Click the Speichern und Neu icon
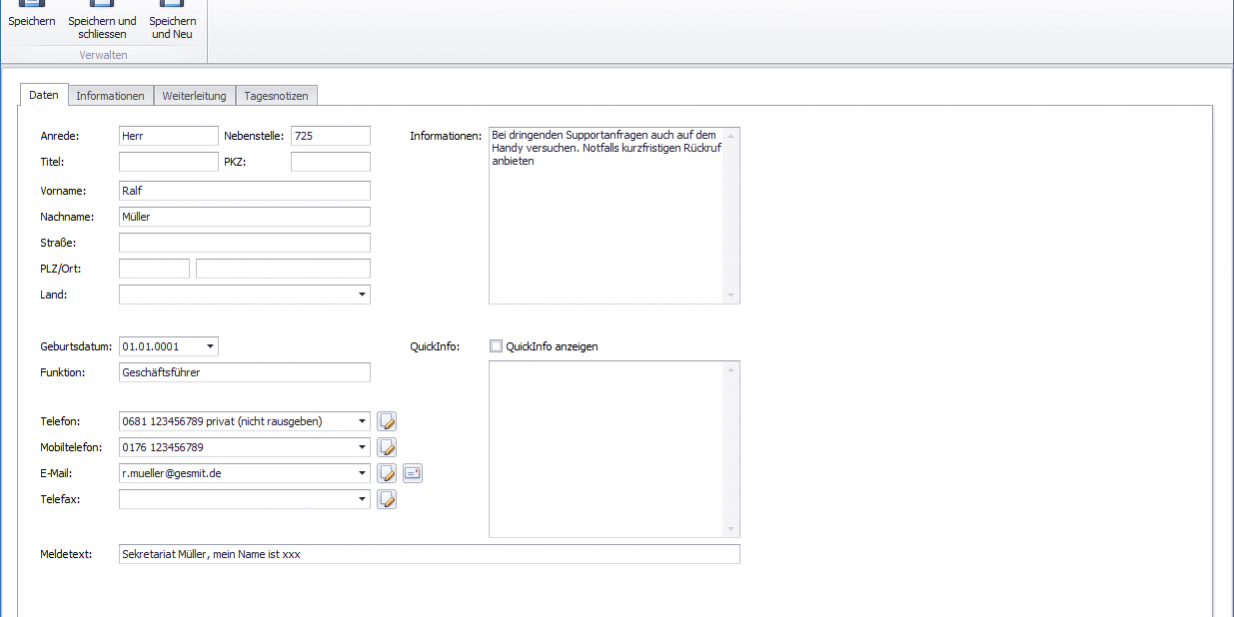The height and width of the screenshot is (617, 1234). point(173,5)
